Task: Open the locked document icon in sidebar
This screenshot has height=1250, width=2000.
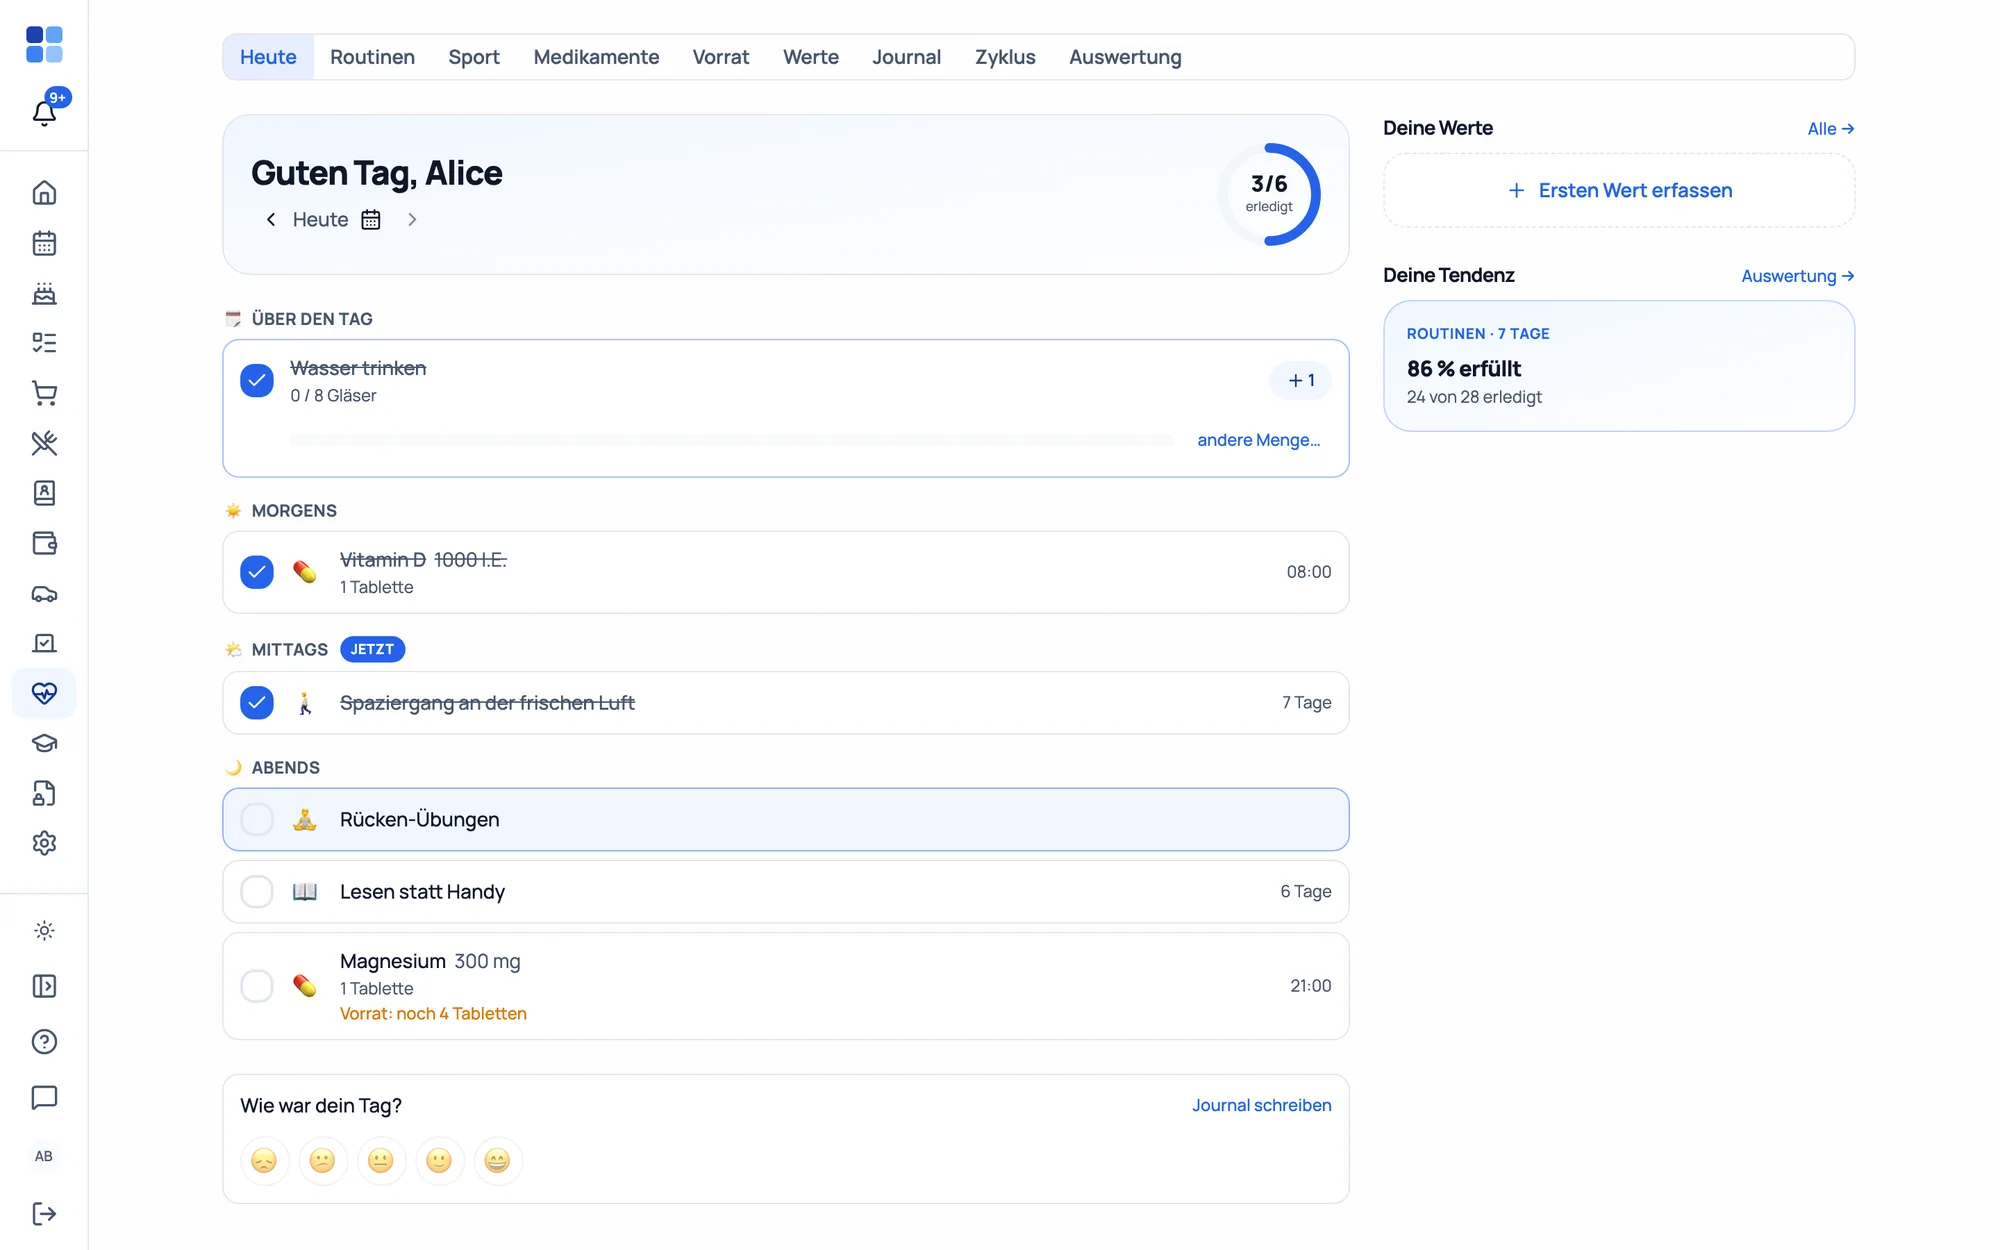Action: point(44,793)
